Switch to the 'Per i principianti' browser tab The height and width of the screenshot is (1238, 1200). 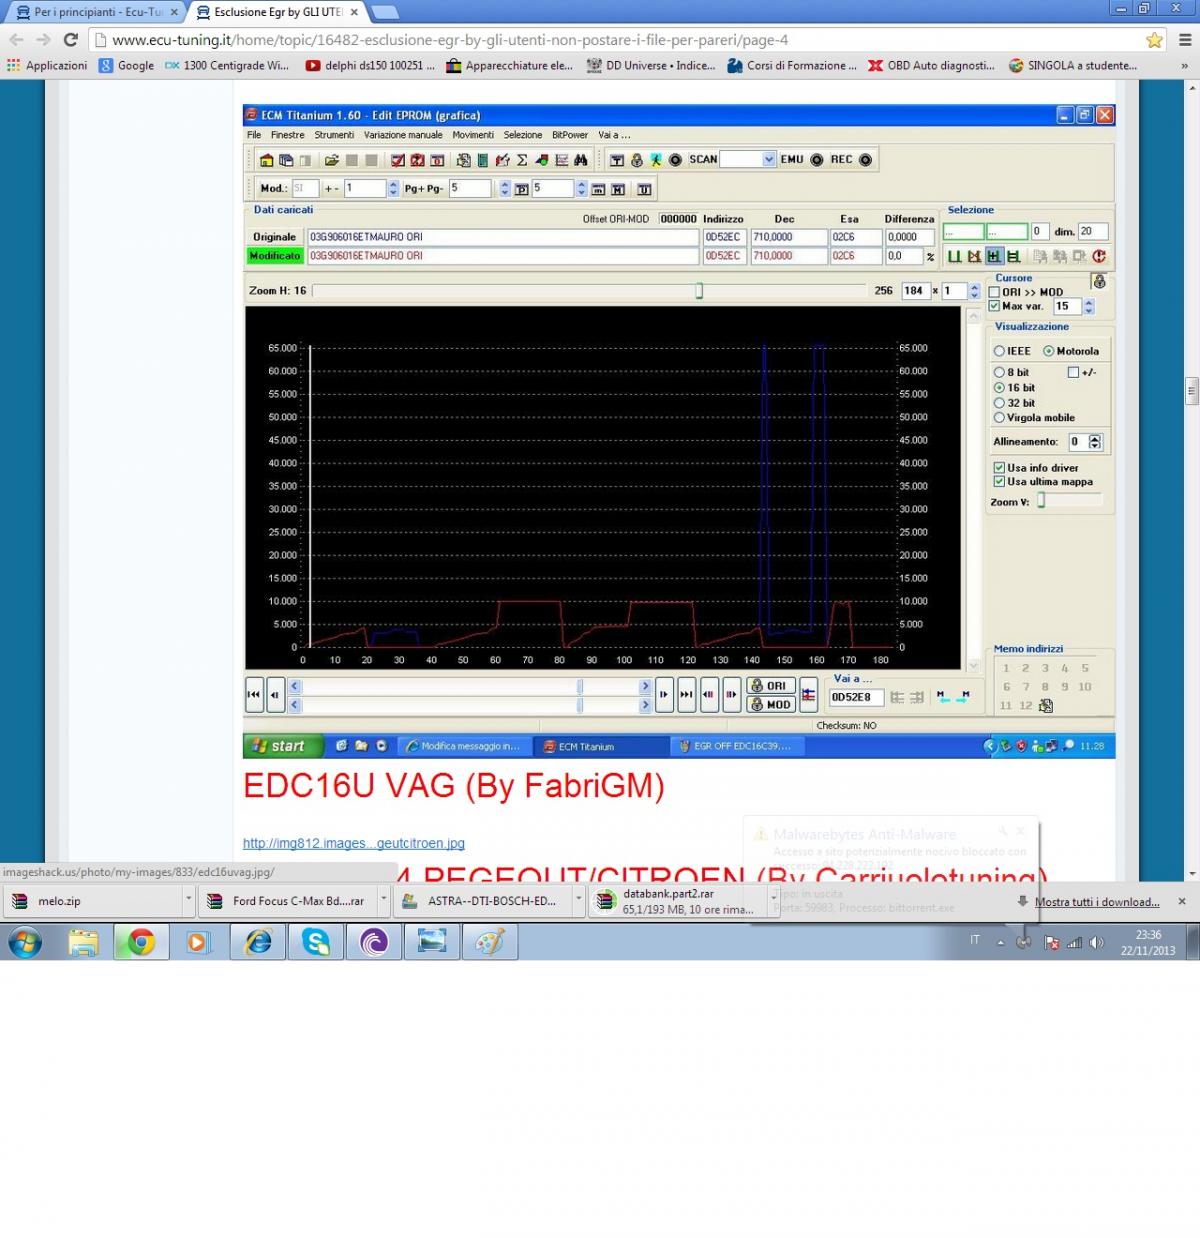(96, 12)
